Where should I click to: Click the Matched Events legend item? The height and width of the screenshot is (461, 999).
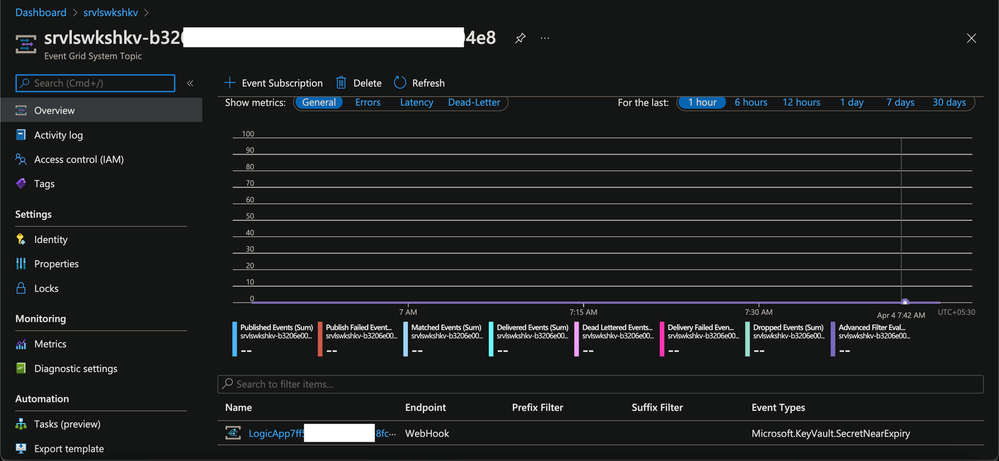(444, 339)
